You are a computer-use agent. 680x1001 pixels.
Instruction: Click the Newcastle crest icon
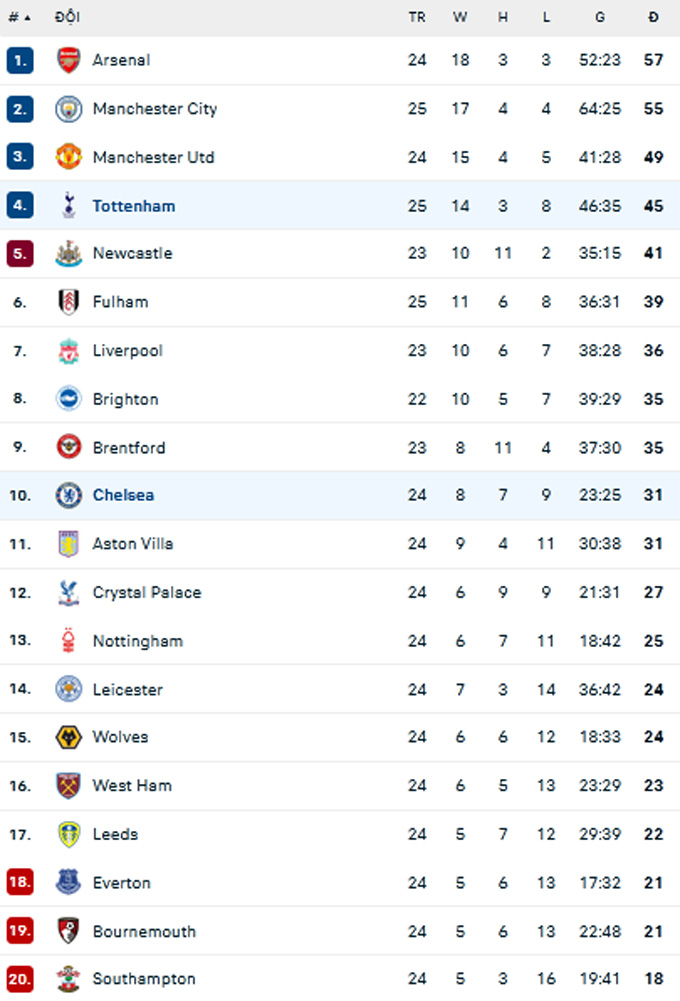point(68,253)
